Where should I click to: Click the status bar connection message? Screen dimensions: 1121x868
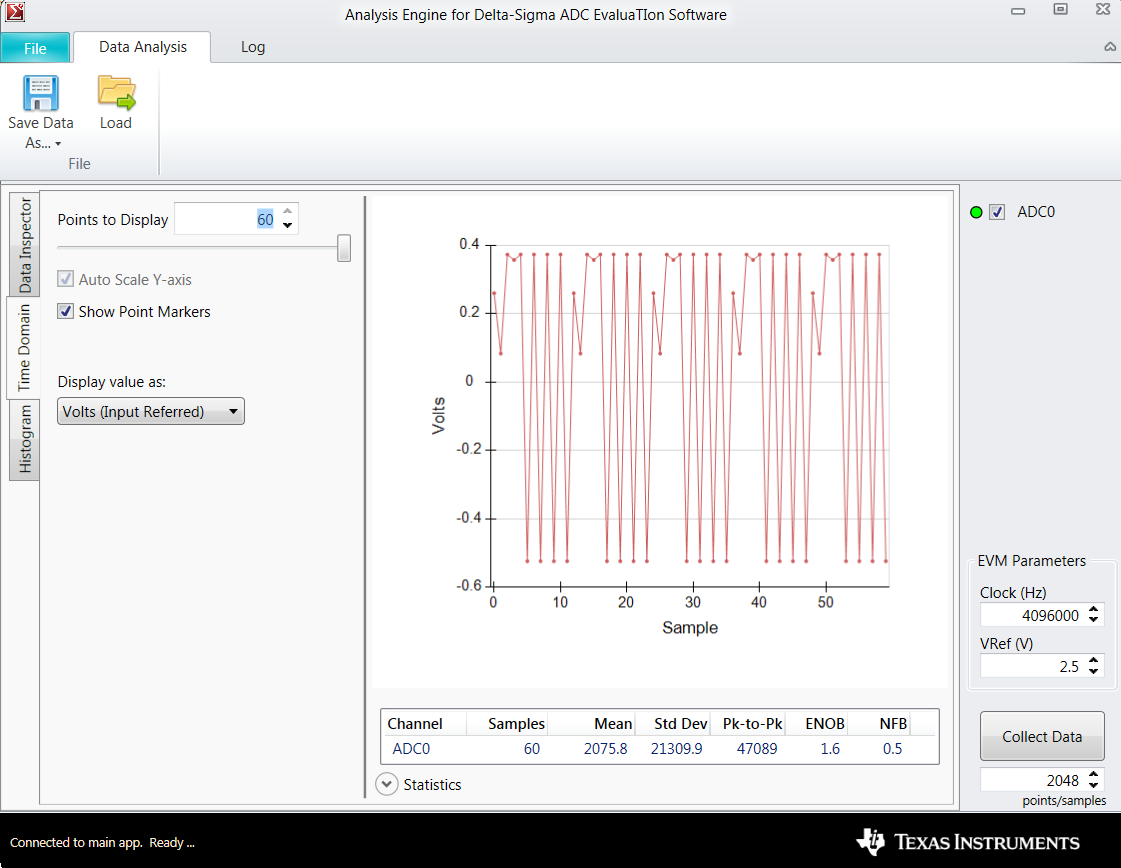click(x=102, y=842)
